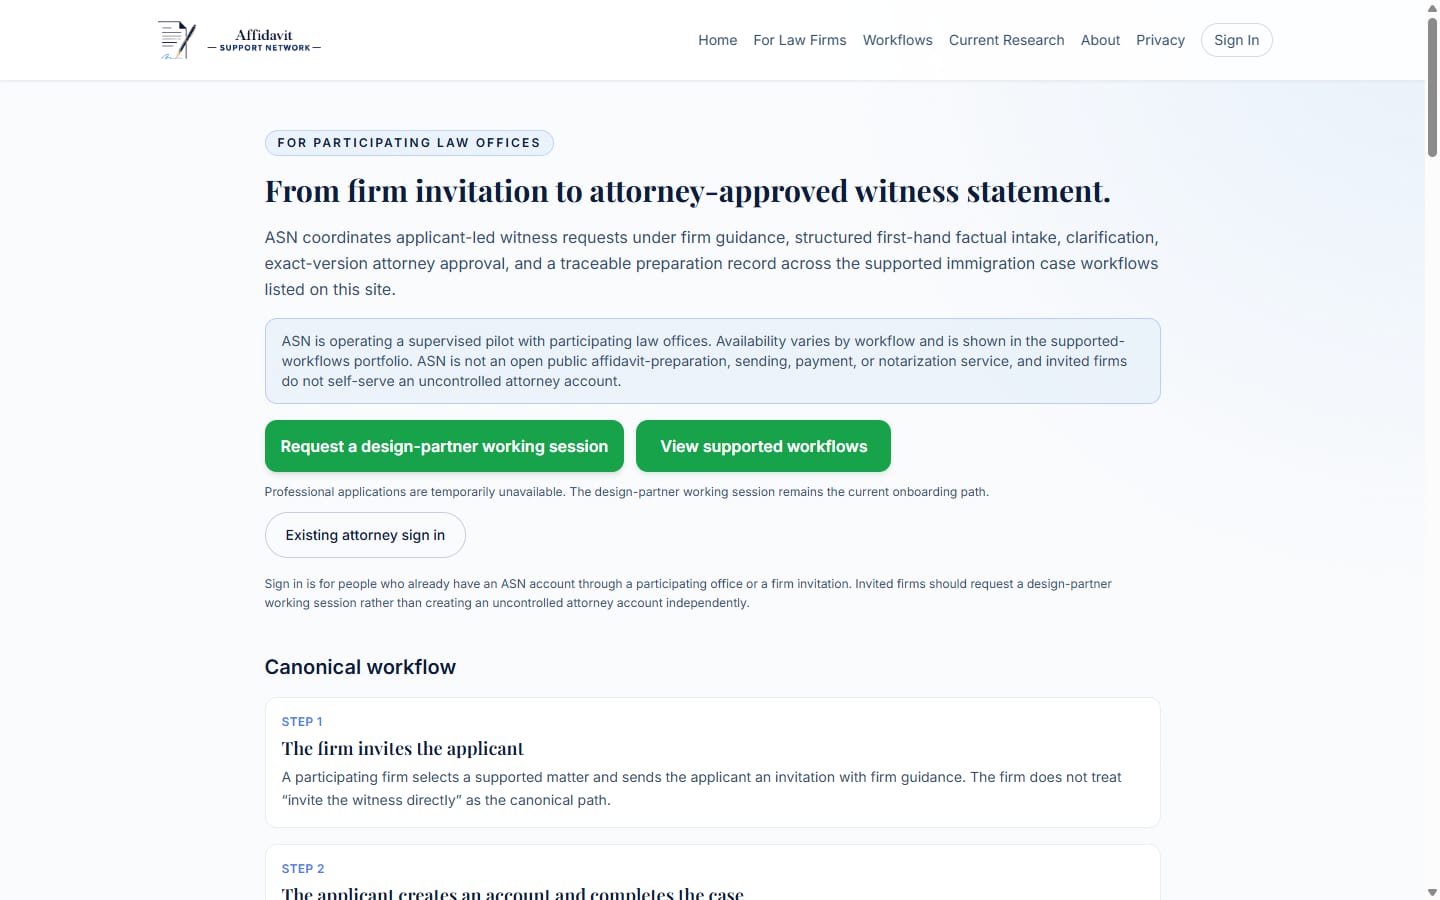
Task: Click the 'STEP 2' label
Action: point(303,869)
